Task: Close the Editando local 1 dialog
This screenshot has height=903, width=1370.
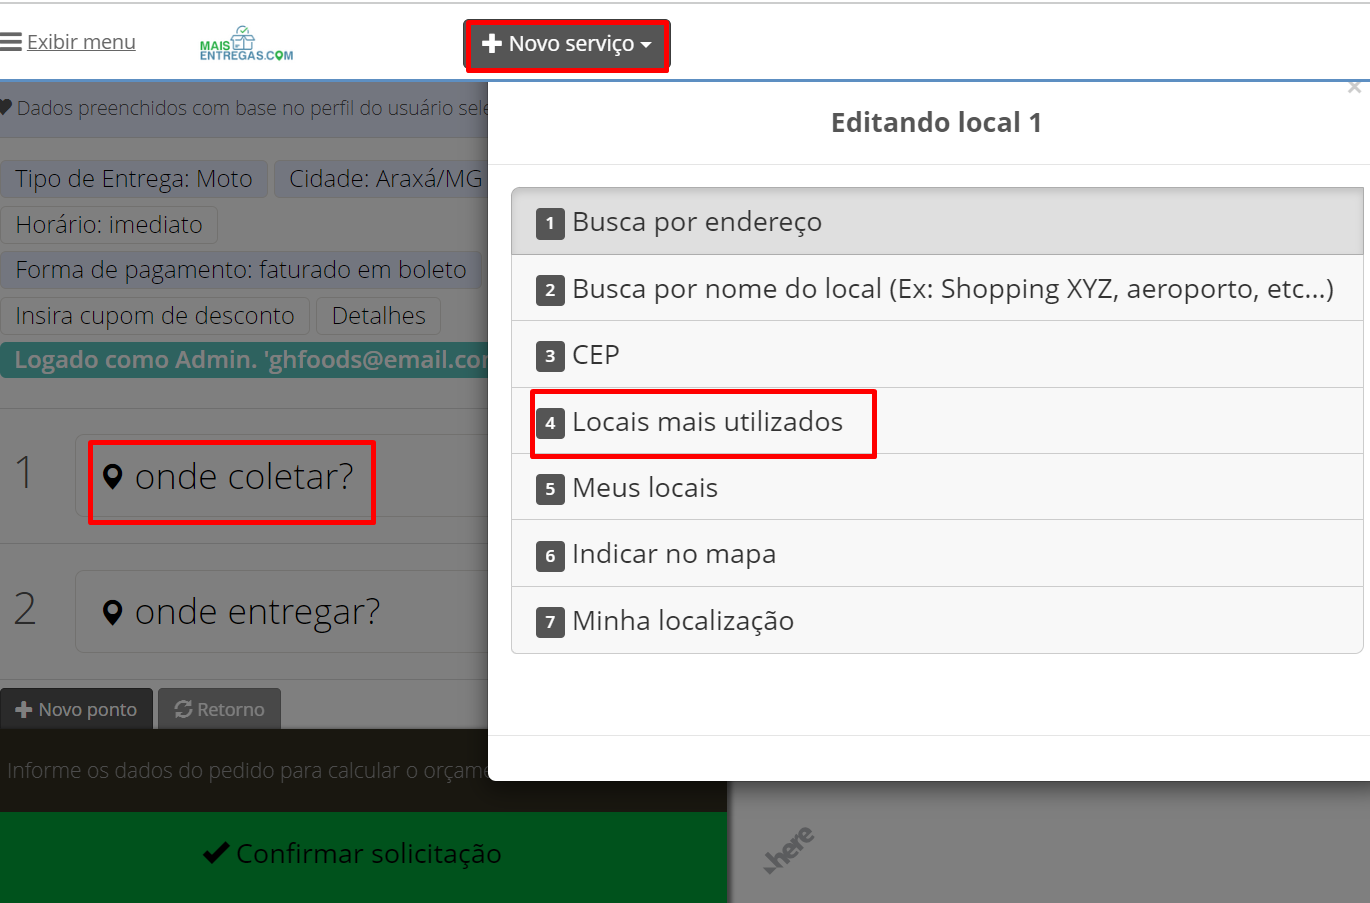Action: [x=1354, y=88]
